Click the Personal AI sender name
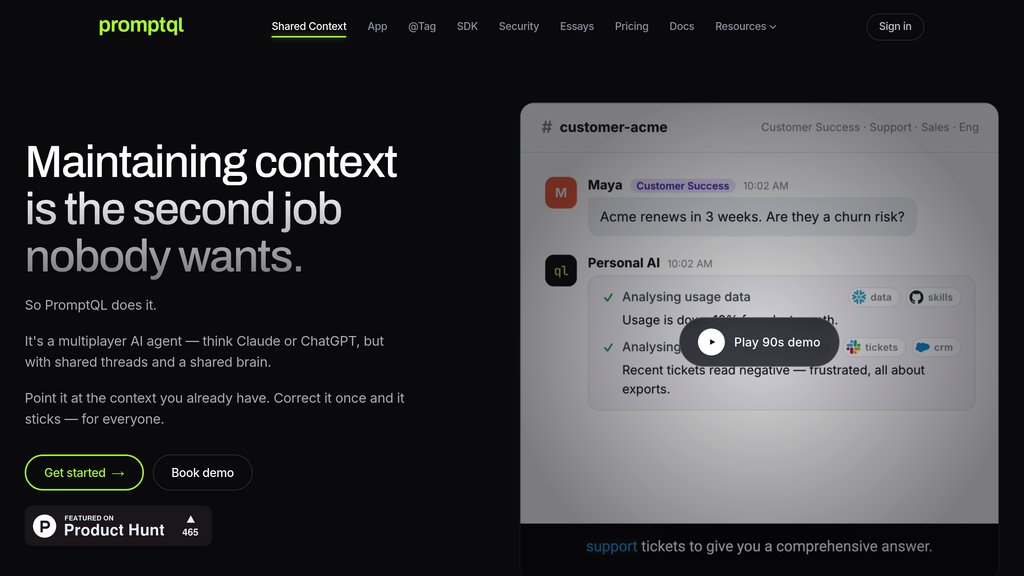 pyautogui.click(x=624, y=263)
